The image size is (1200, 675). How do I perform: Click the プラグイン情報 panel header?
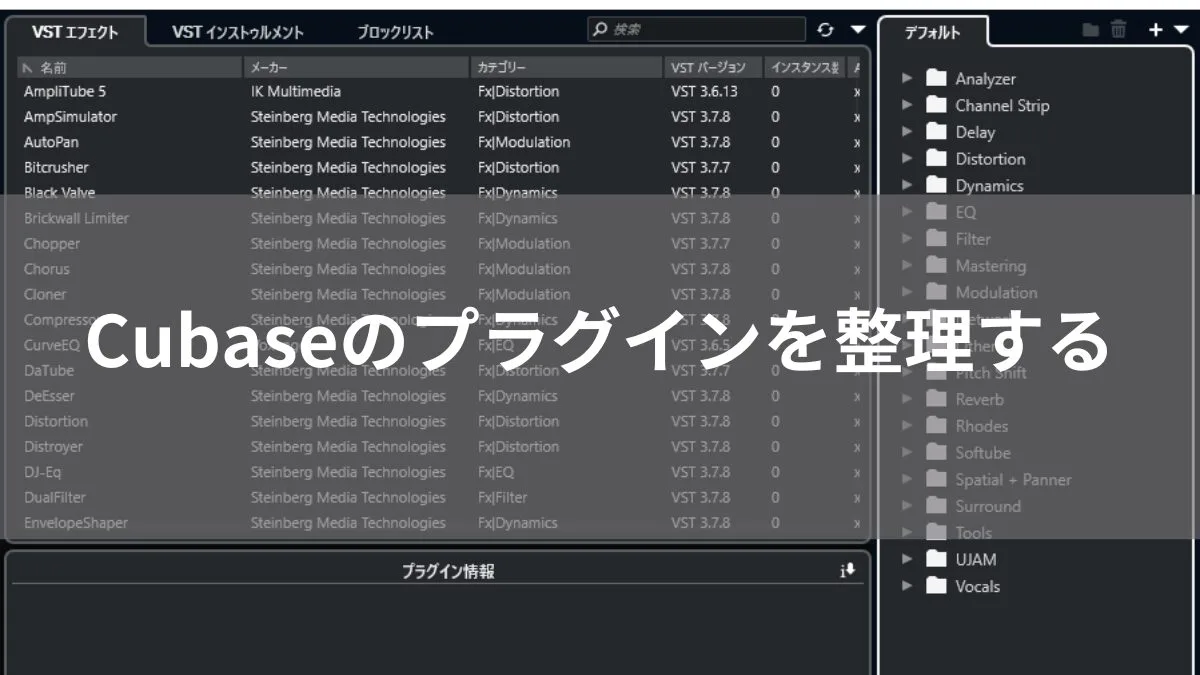(x=448, y=571)
